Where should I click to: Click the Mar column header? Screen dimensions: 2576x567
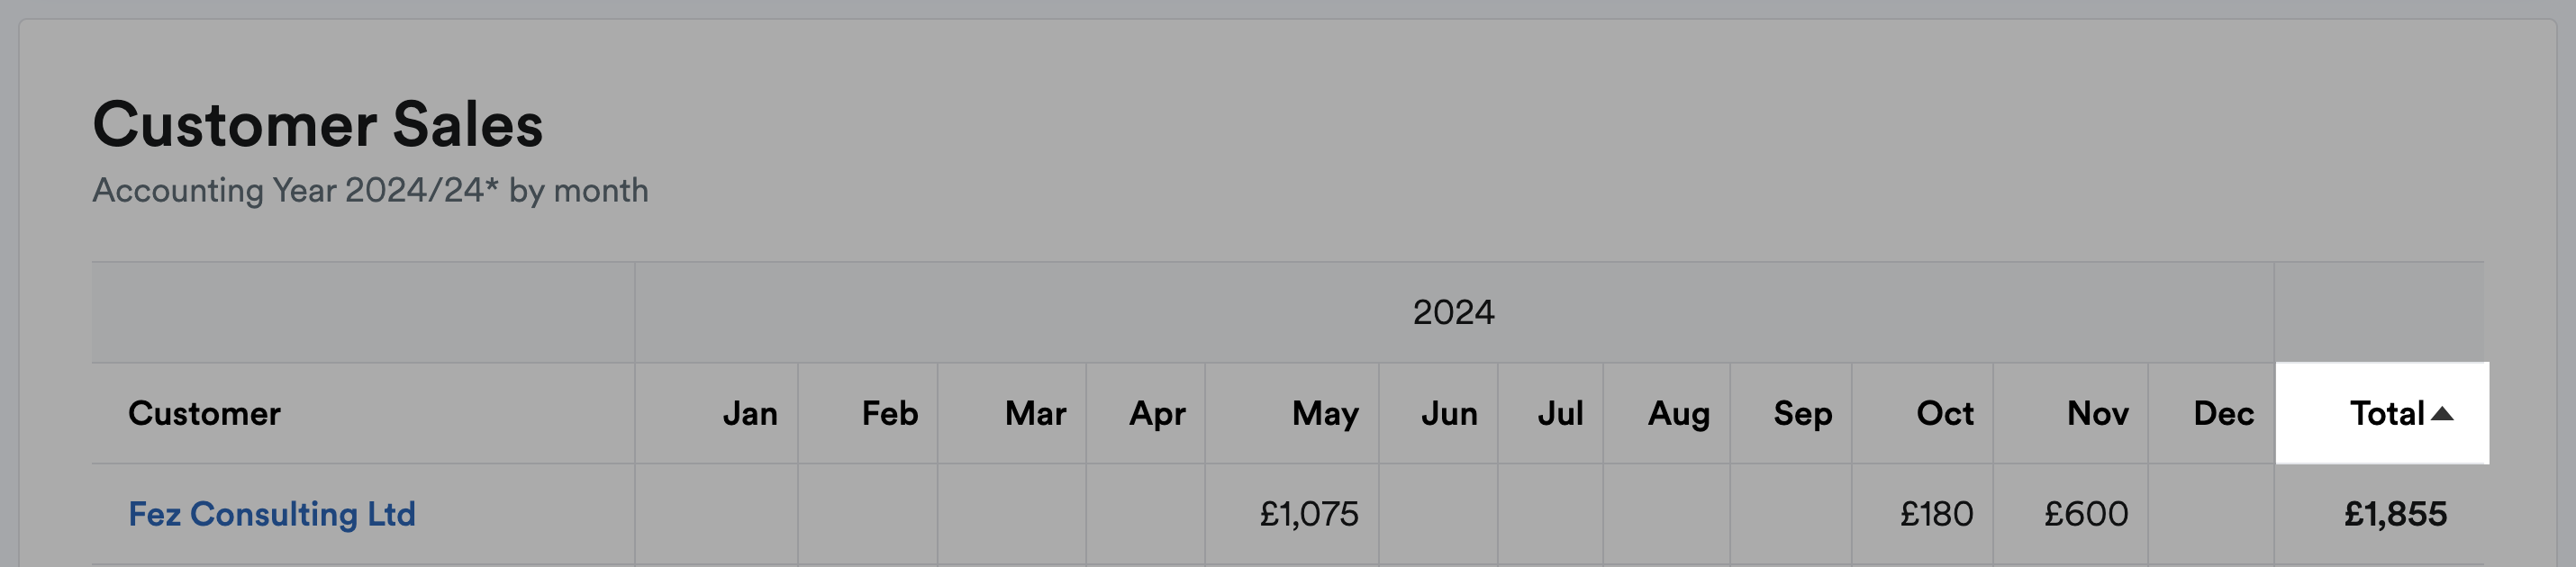[1036, 413]
